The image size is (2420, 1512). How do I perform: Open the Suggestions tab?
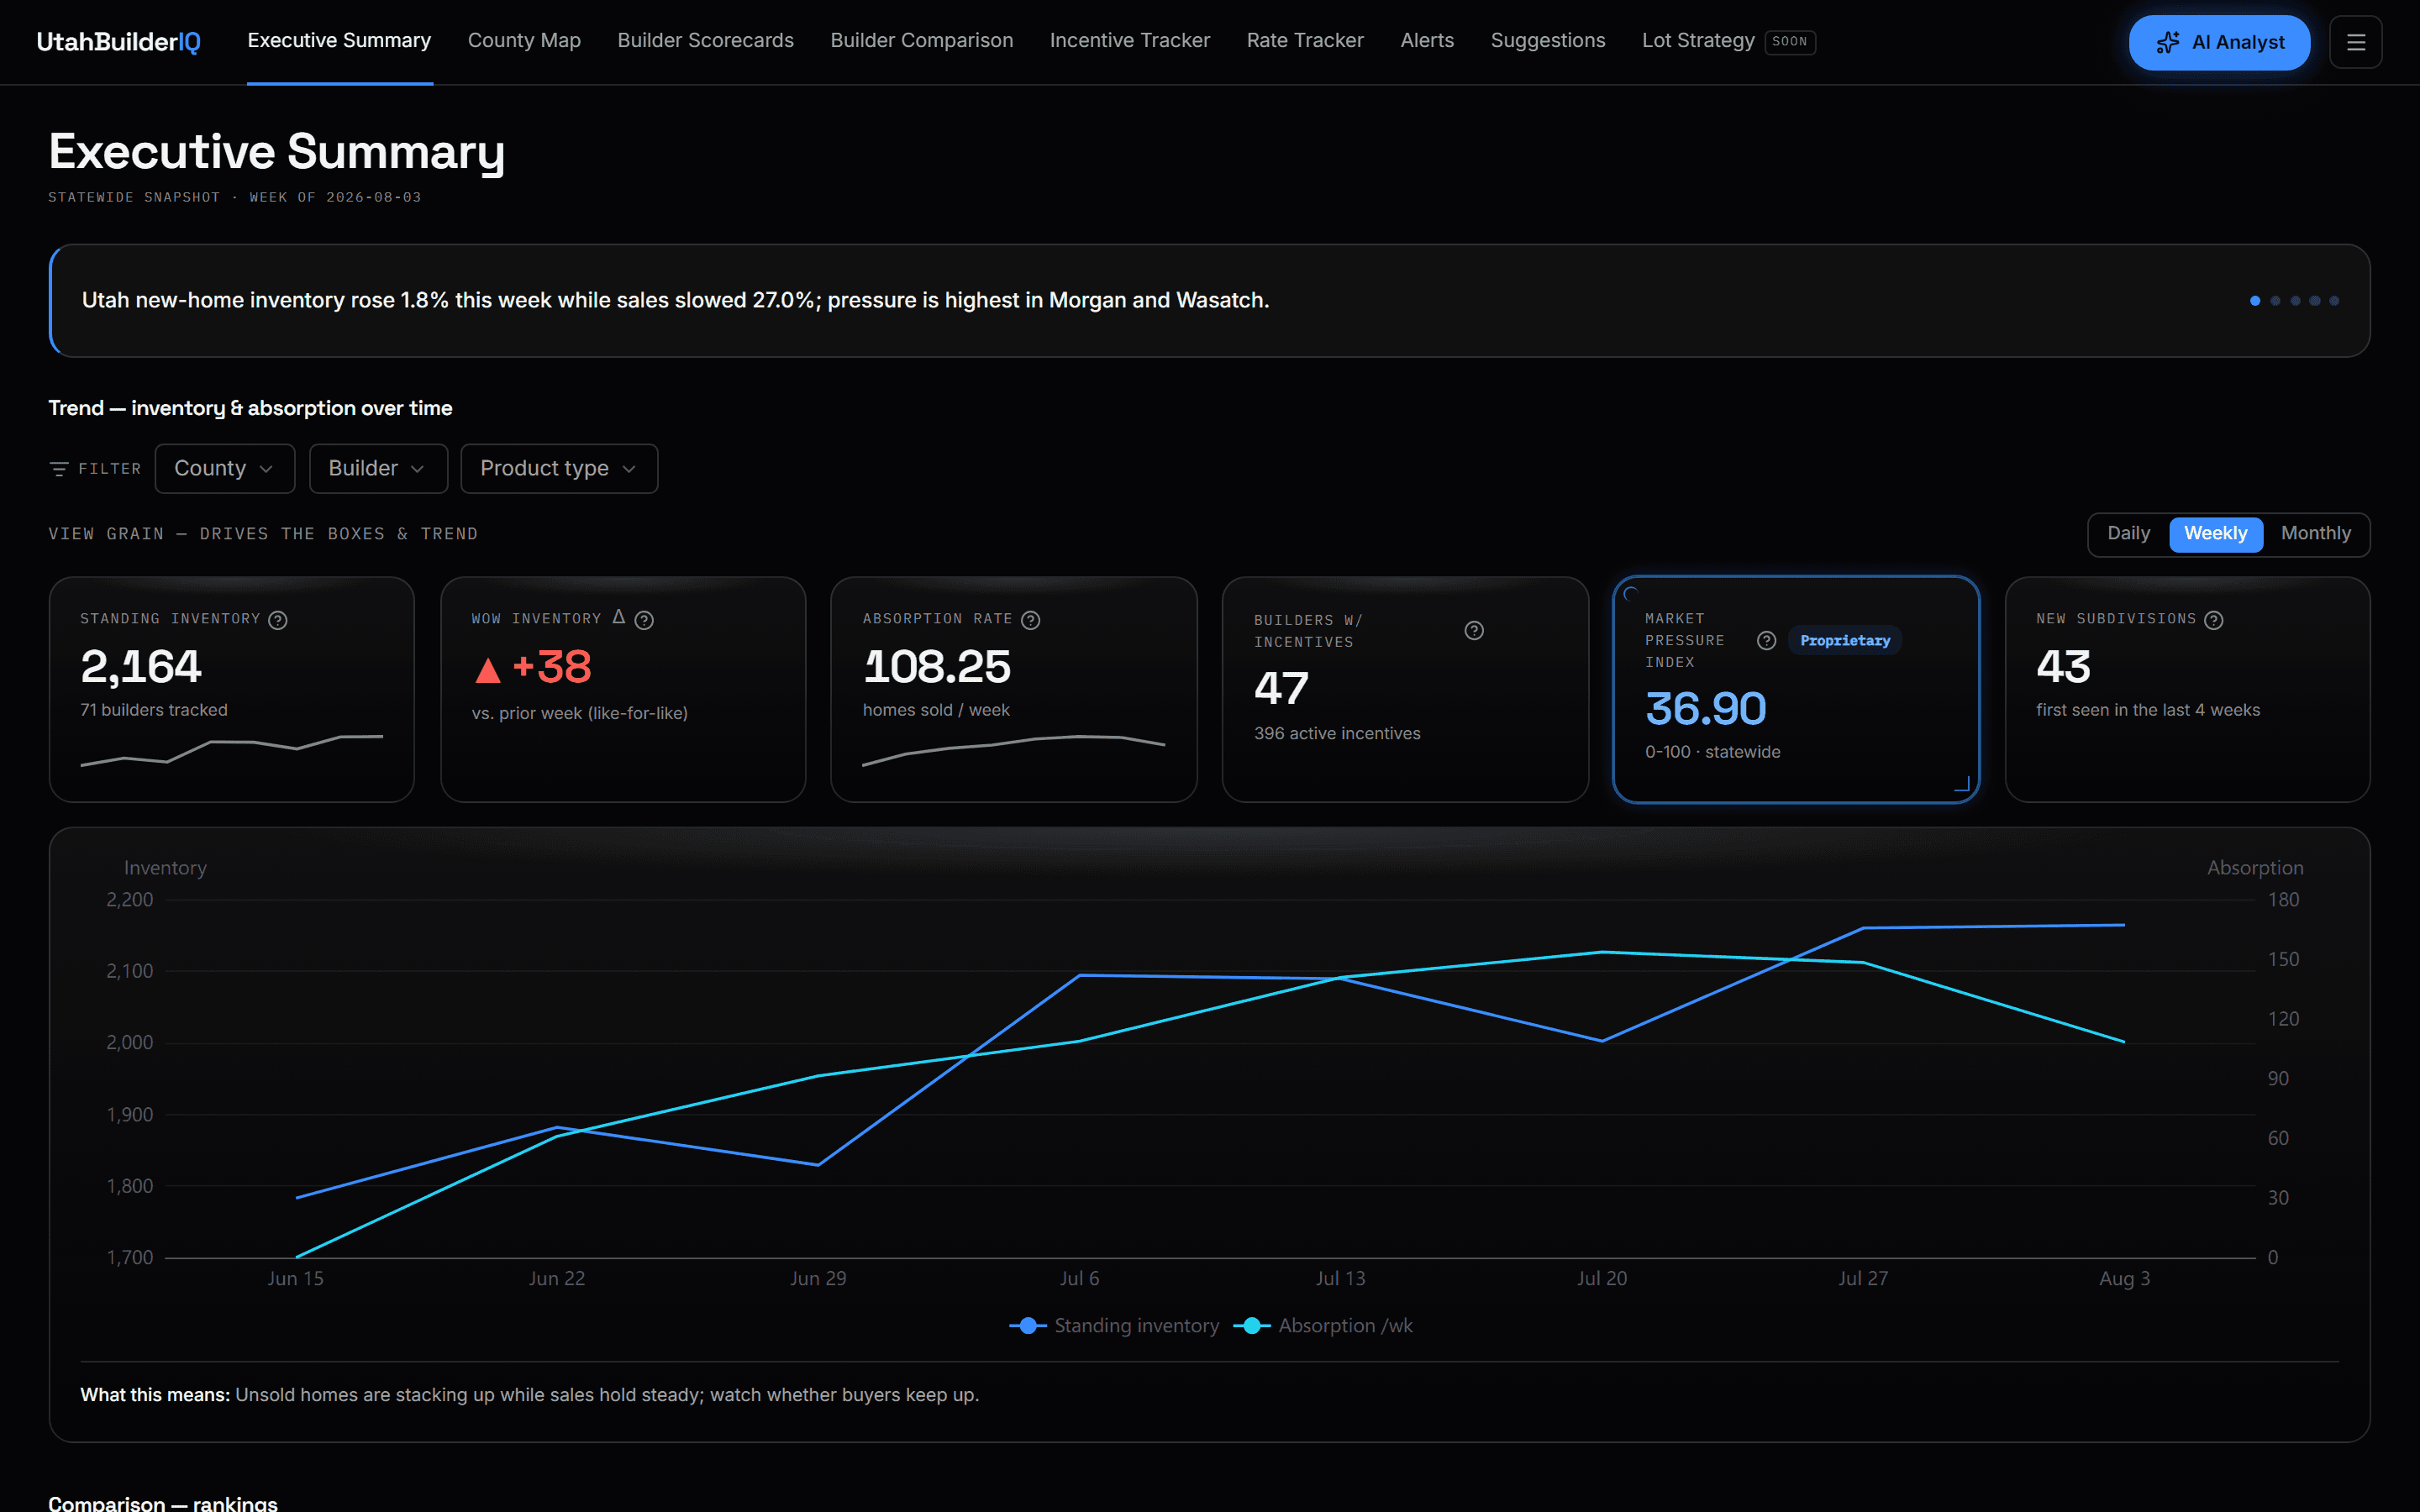[1547, 41]
